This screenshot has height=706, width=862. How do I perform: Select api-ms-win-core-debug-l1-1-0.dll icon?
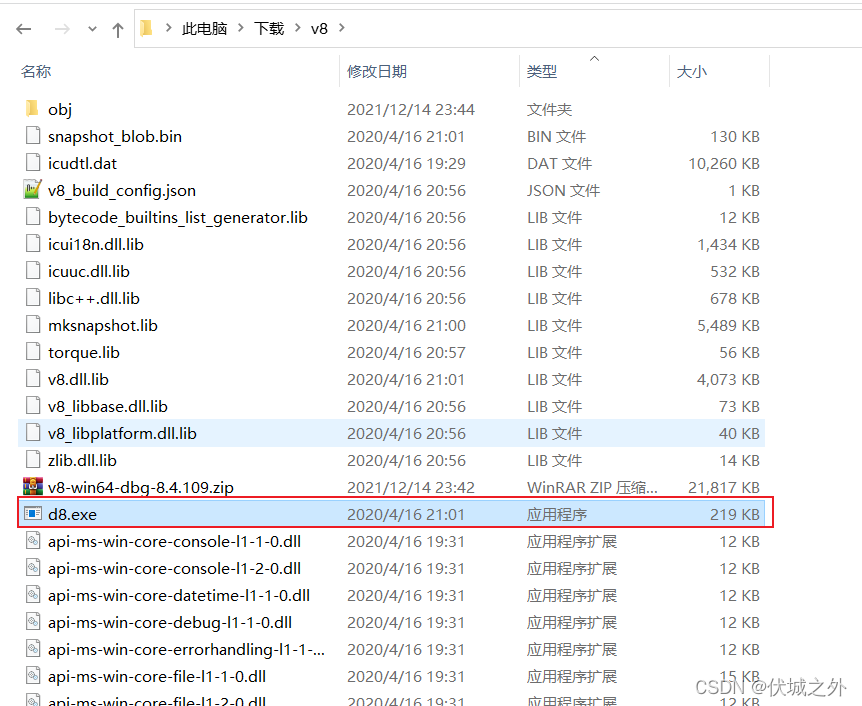coord(33,621)
